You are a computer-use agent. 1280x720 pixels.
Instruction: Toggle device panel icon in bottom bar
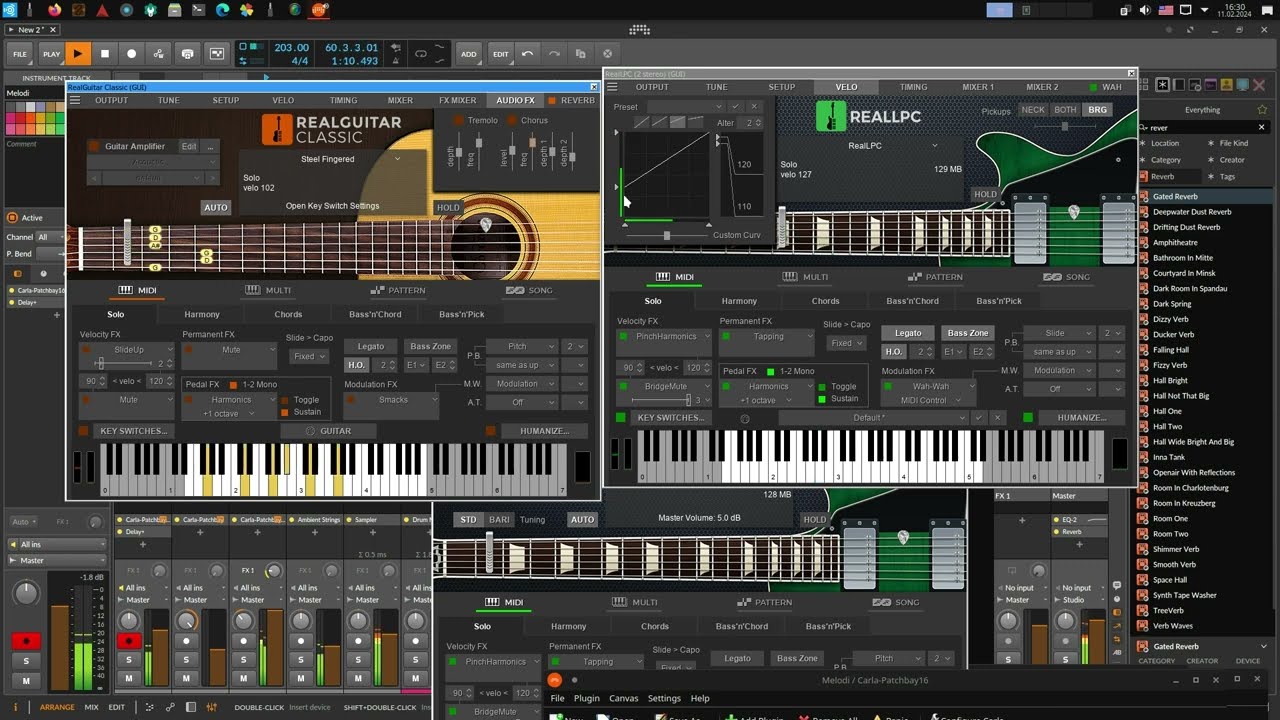[192, 707]
